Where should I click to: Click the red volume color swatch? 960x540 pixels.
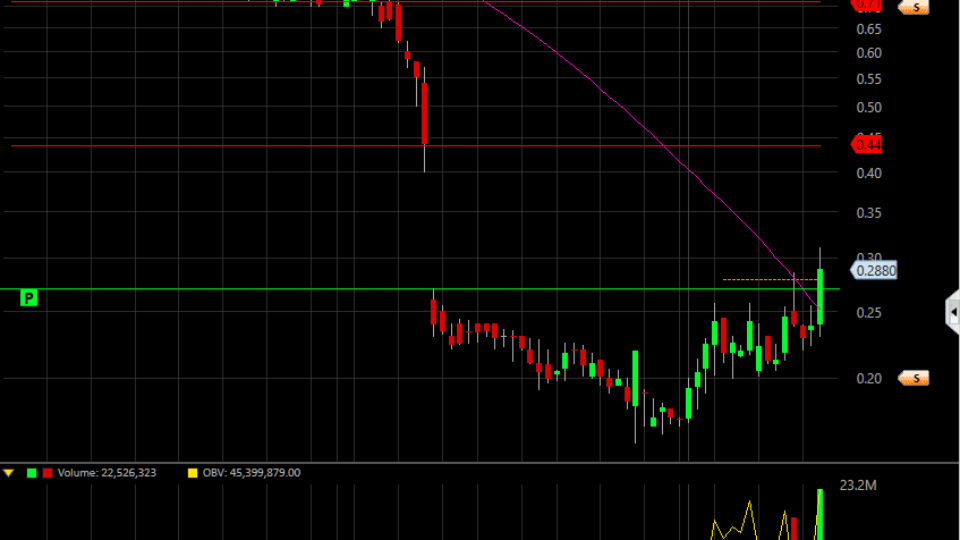pos(47,473)
